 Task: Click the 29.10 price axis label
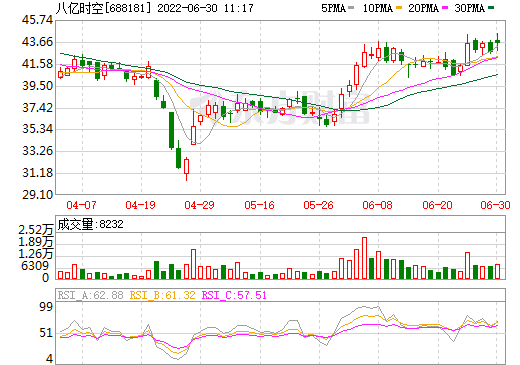(37, 195)
